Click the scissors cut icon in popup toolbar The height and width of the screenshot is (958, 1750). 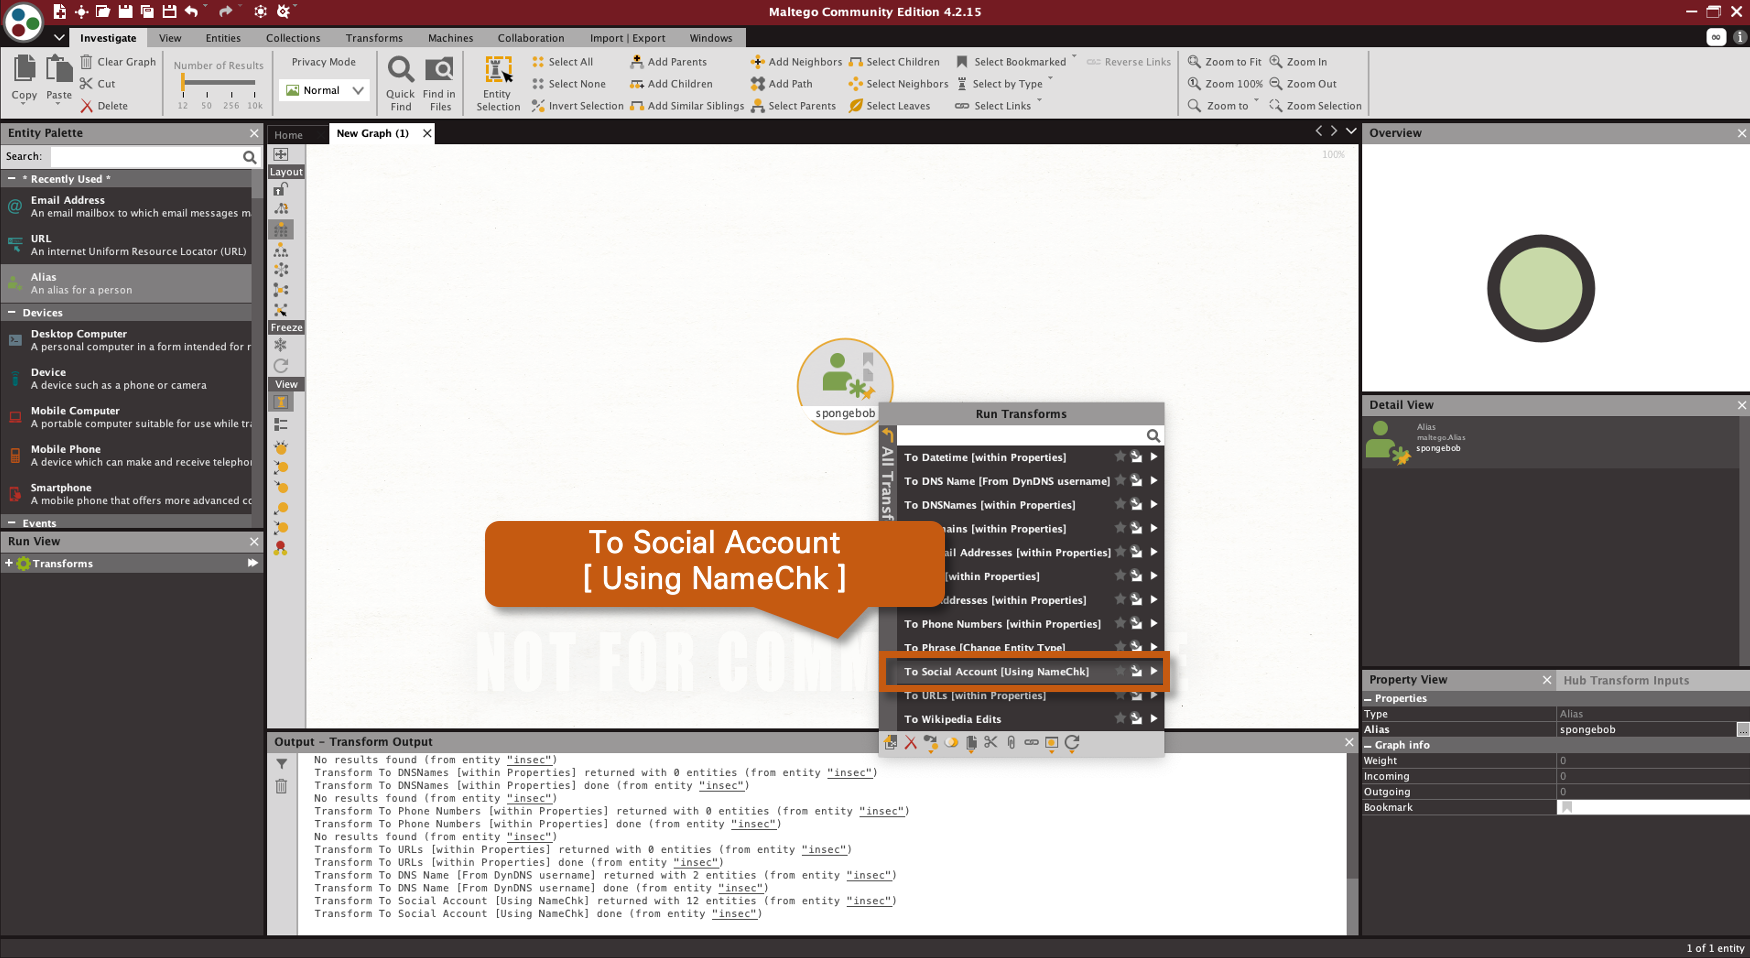click(x=991, y=743)
